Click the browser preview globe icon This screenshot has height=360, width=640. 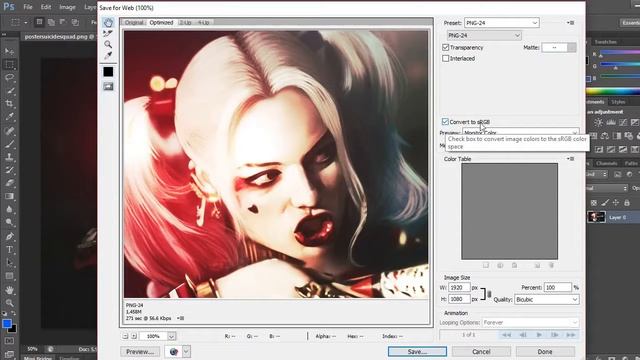173,351
